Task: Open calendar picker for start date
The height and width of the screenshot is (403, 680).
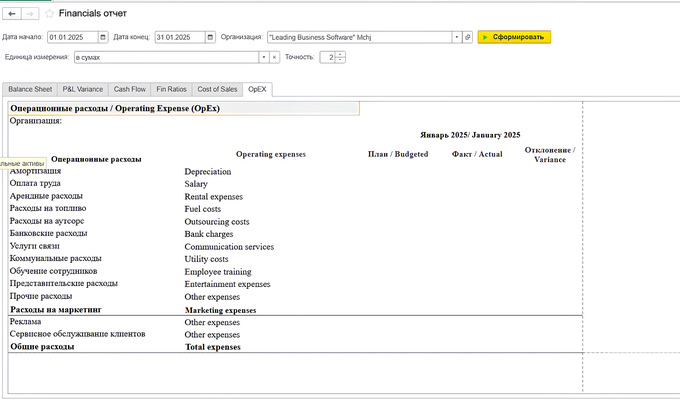Action: [101, 37]
